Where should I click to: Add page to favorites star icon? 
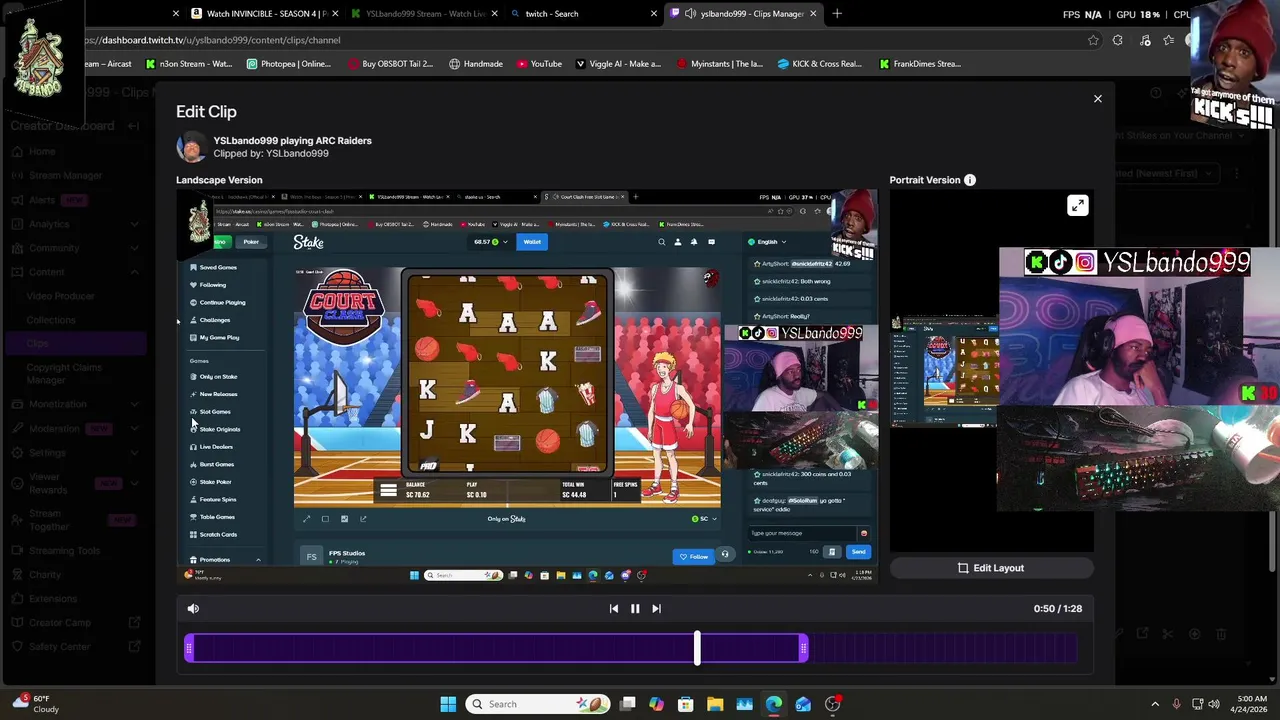[x=1093, y=40]
